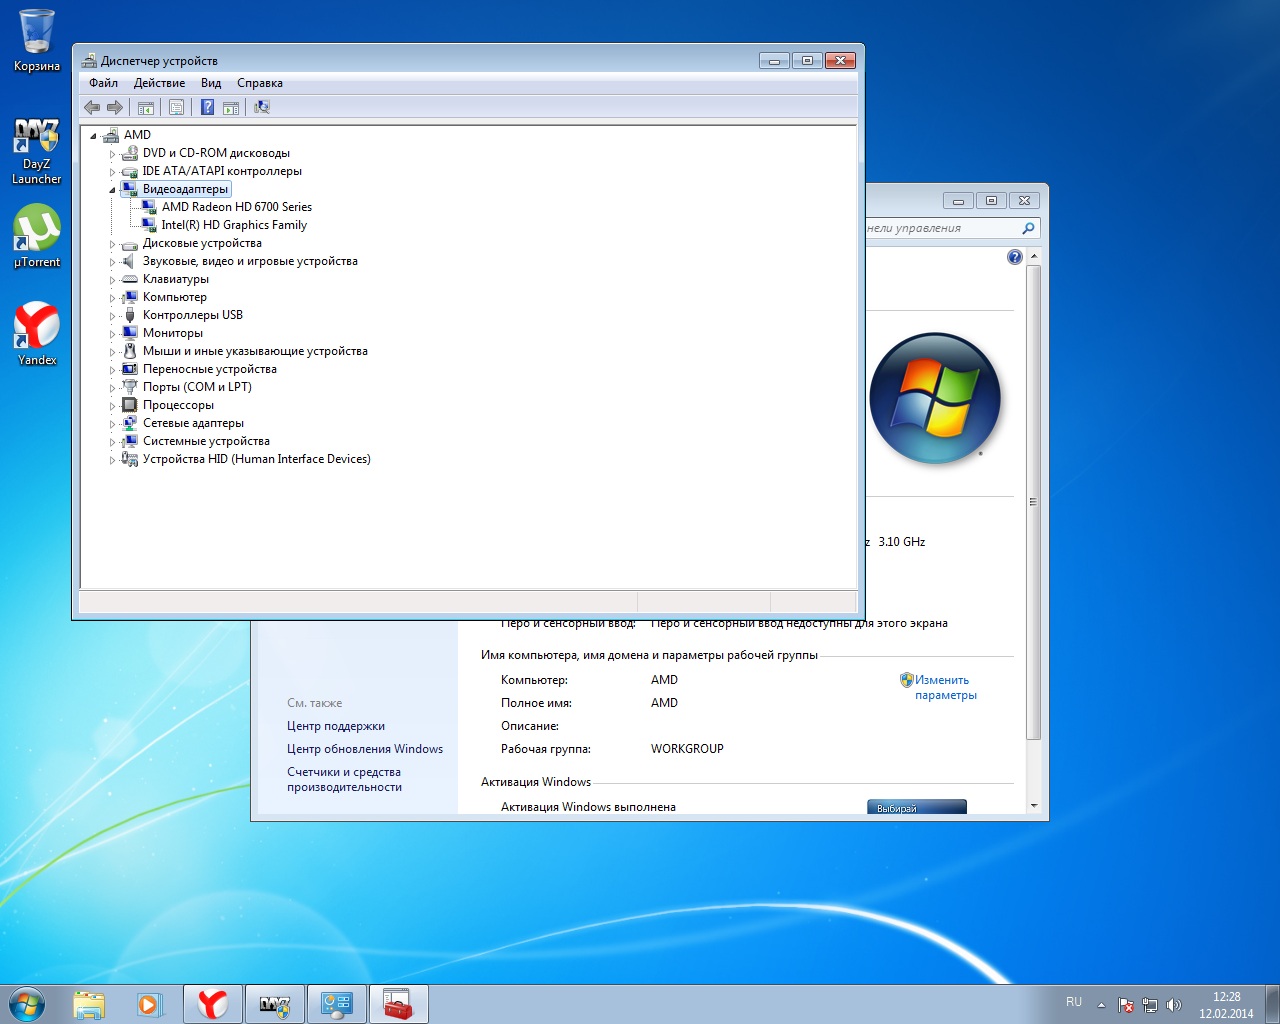Expand Звуковые, видео и игровые устройства
Image resolution: width=1280 pixels, height=1024 pixels.
tap(112, 262)
